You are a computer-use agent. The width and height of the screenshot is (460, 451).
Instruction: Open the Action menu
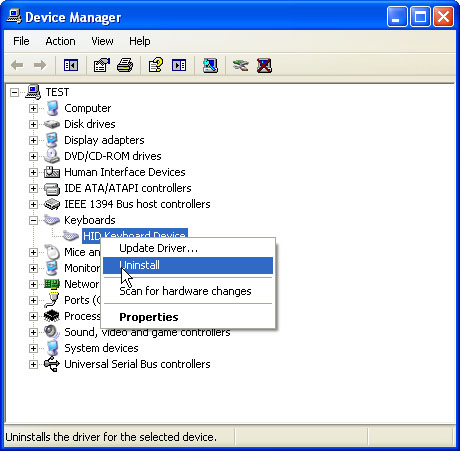[x=60, y=41]
